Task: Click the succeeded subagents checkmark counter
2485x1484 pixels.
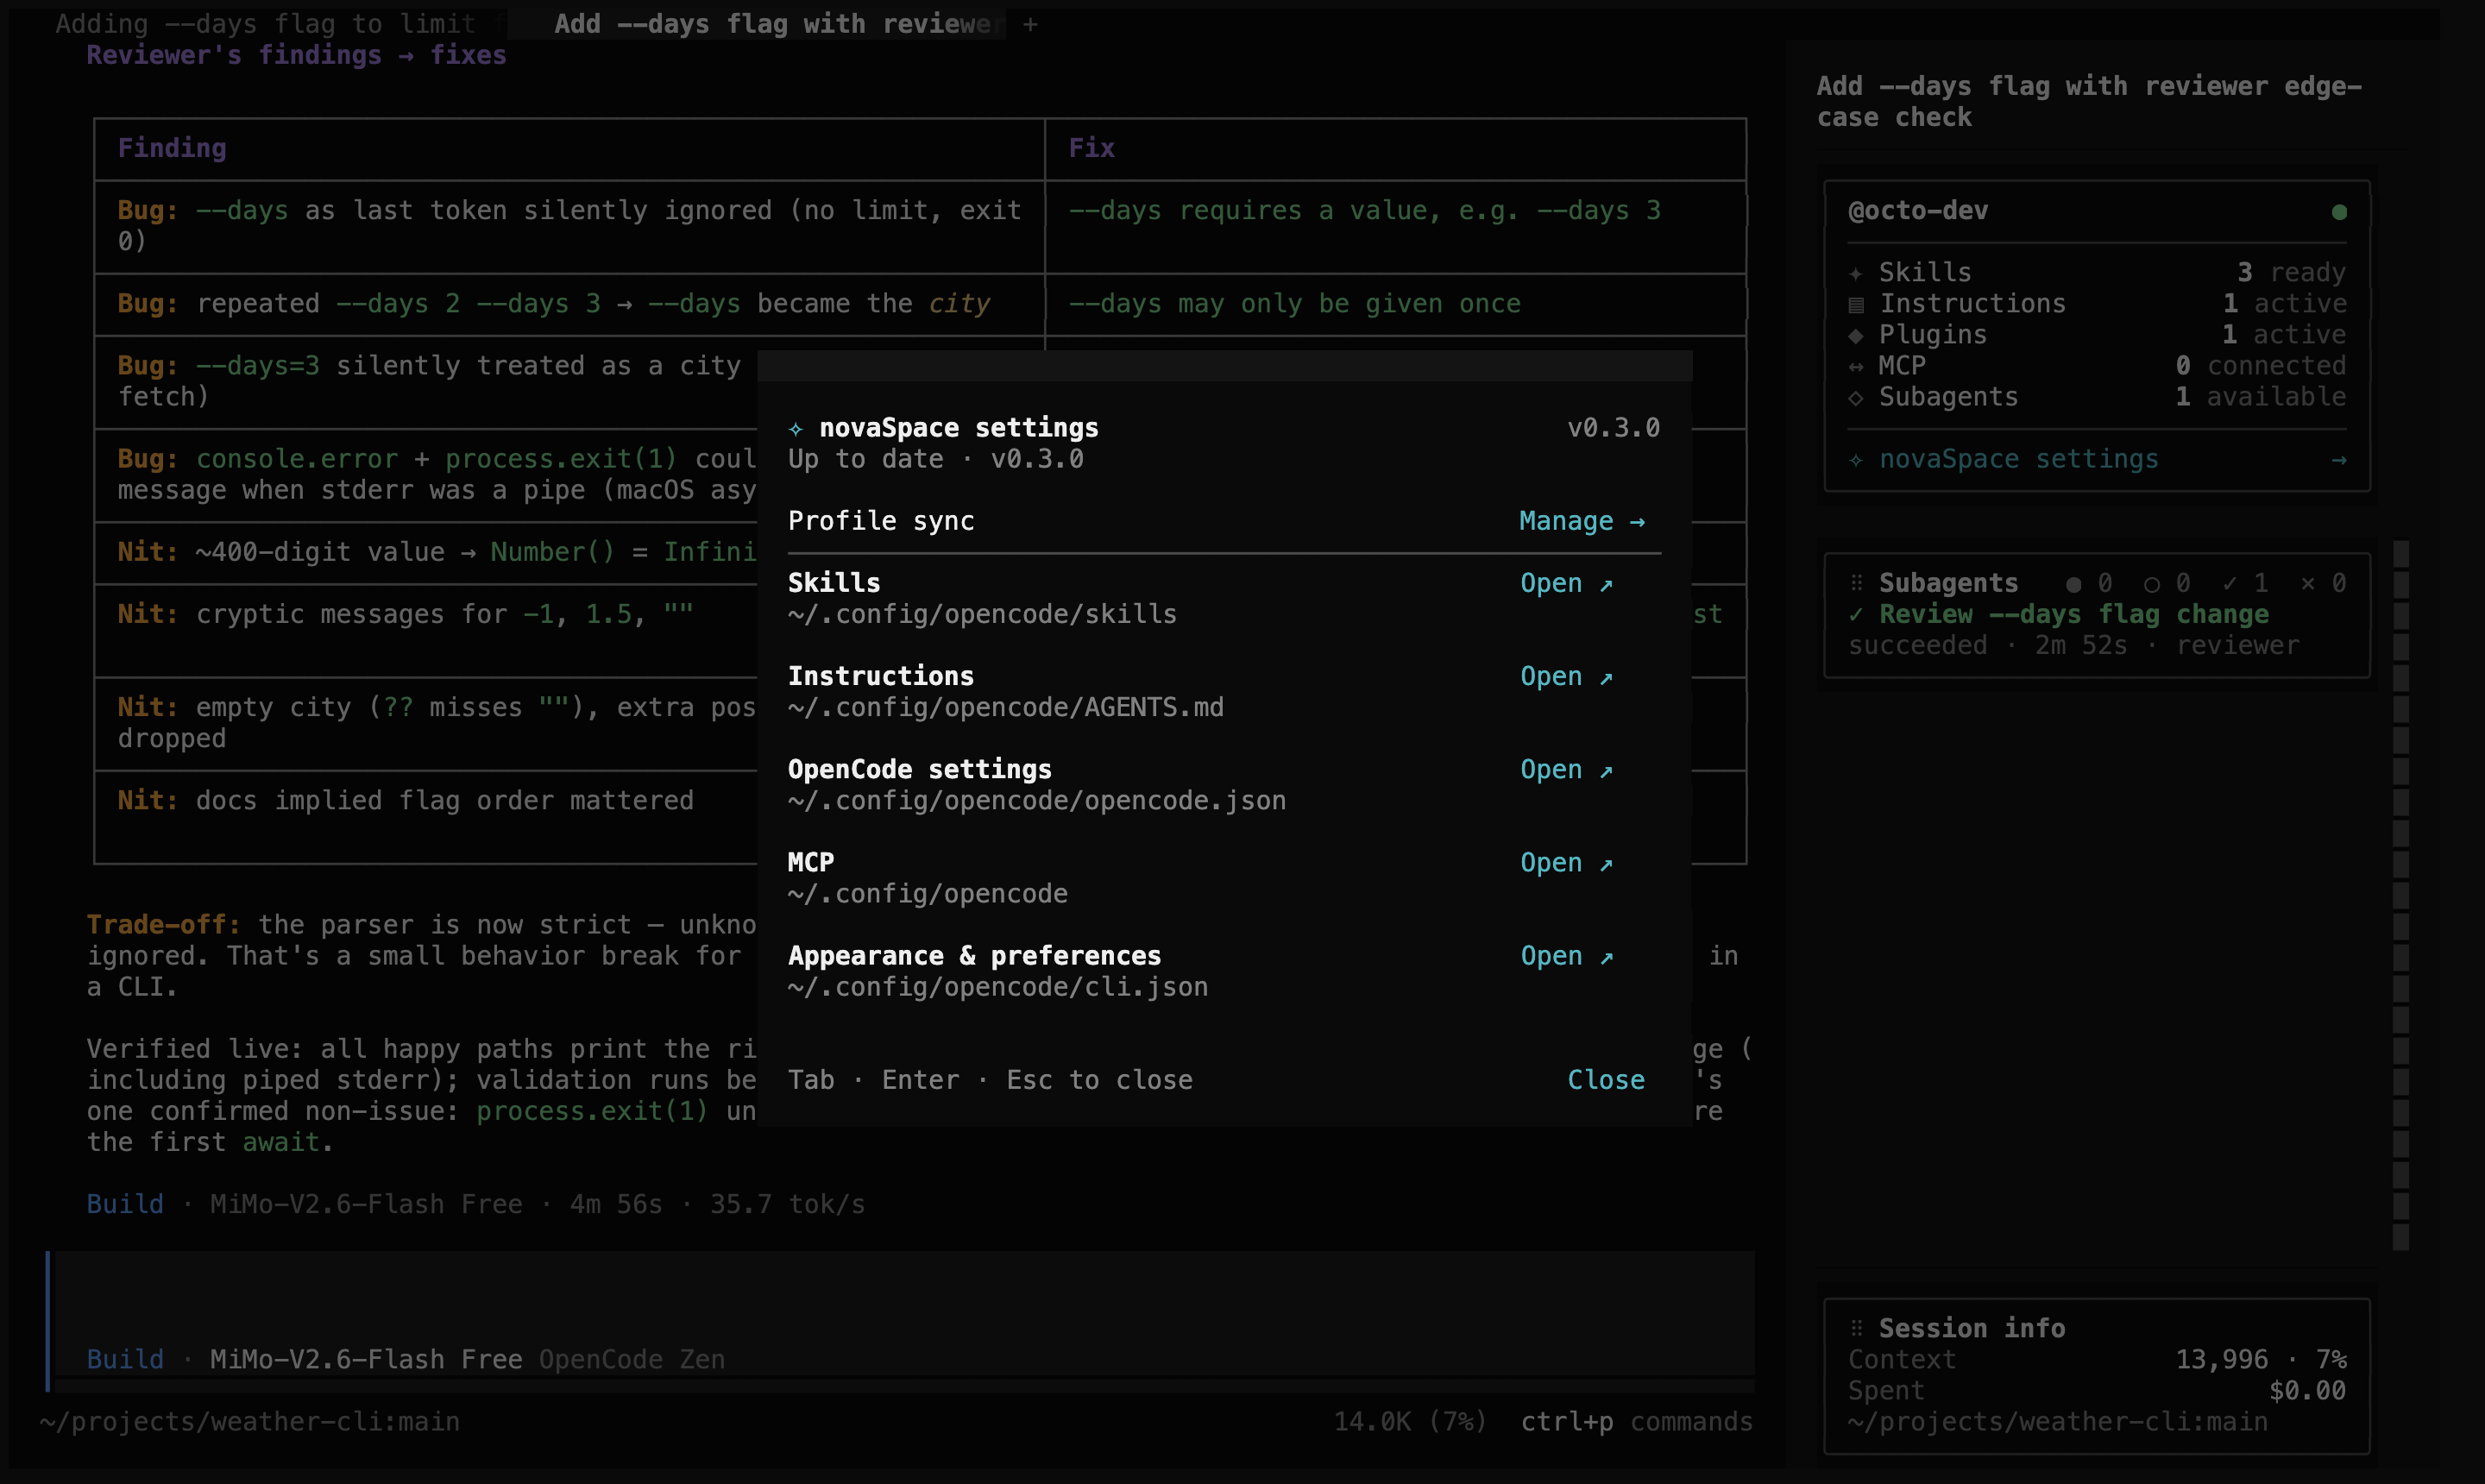Action: pos(2245,583)
